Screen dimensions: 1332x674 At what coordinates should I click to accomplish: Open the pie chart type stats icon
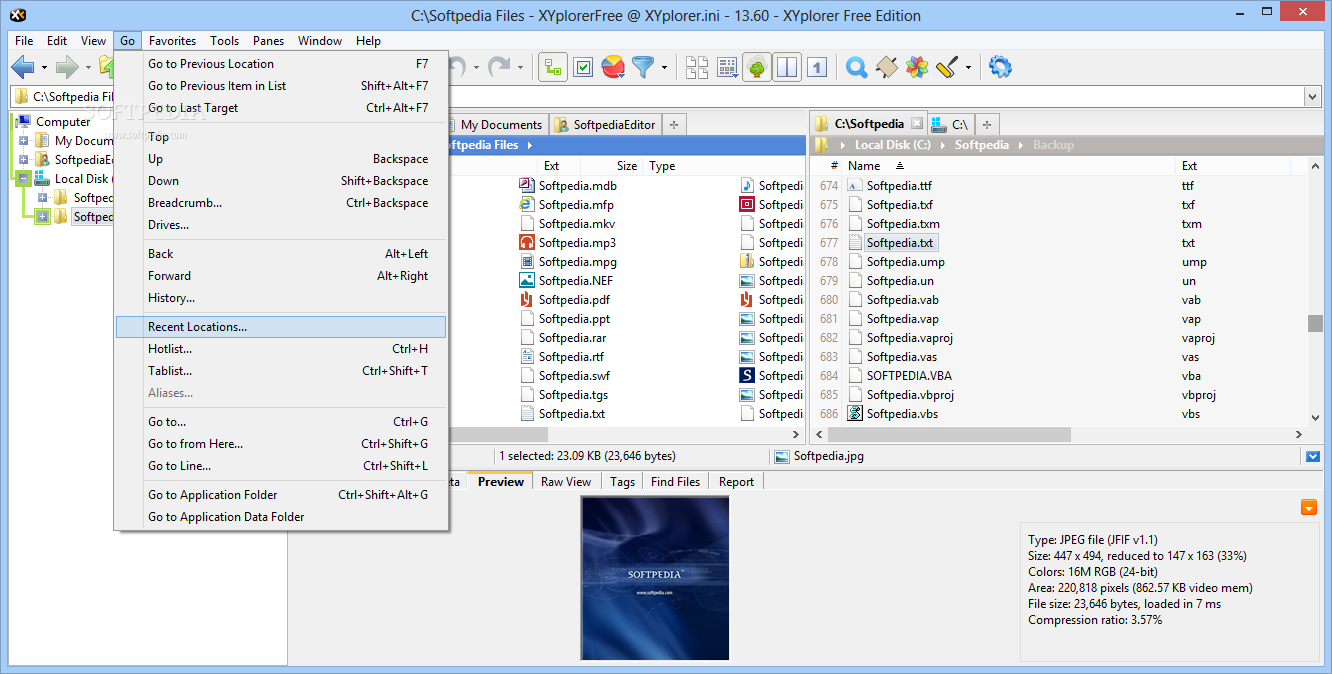click(614, 67)
